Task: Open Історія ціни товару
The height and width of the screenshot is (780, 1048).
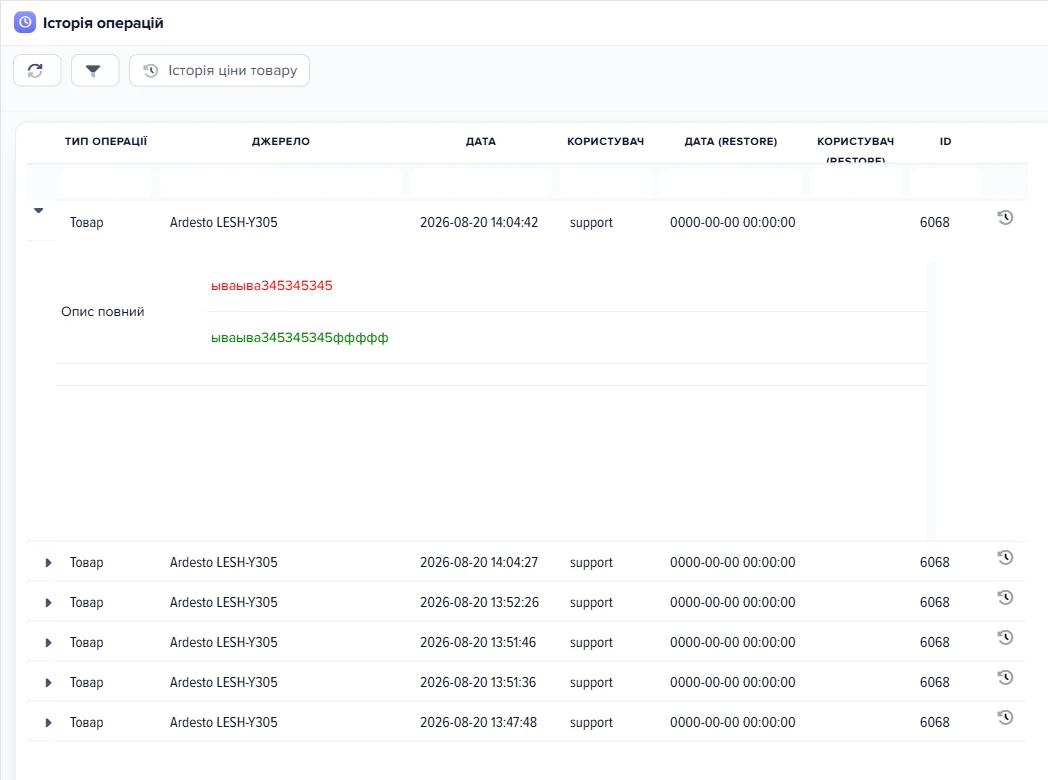Action: tap(219, 70)
